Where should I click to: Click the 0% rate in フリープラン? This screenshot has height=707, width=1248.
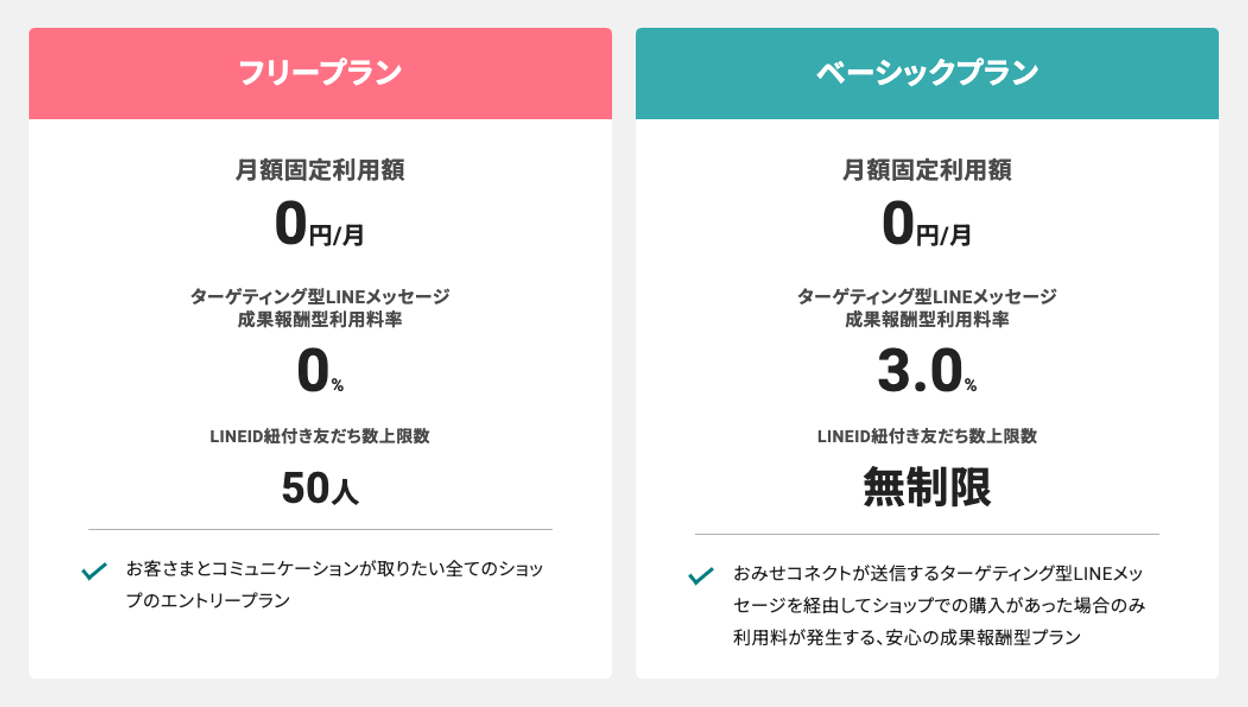[x=320, y=374]
